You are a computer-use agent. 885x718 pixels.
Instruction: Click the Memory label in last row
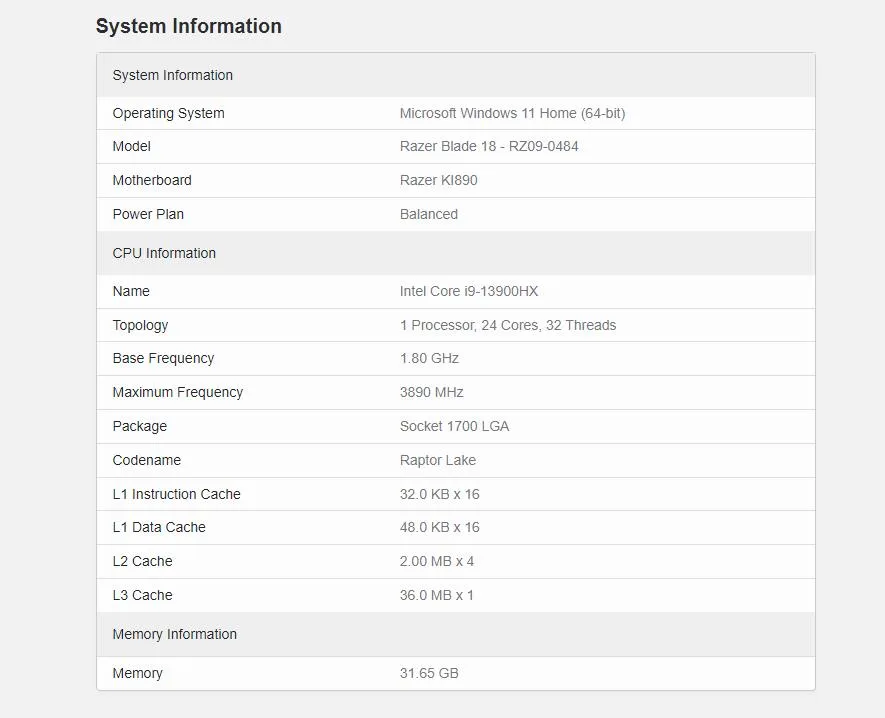137,673
